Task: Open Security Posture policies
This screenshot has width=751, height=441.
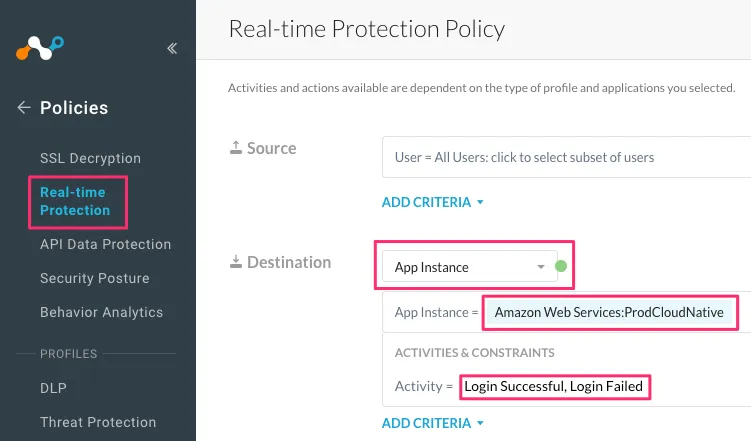Action: click(x=94, y=278)
